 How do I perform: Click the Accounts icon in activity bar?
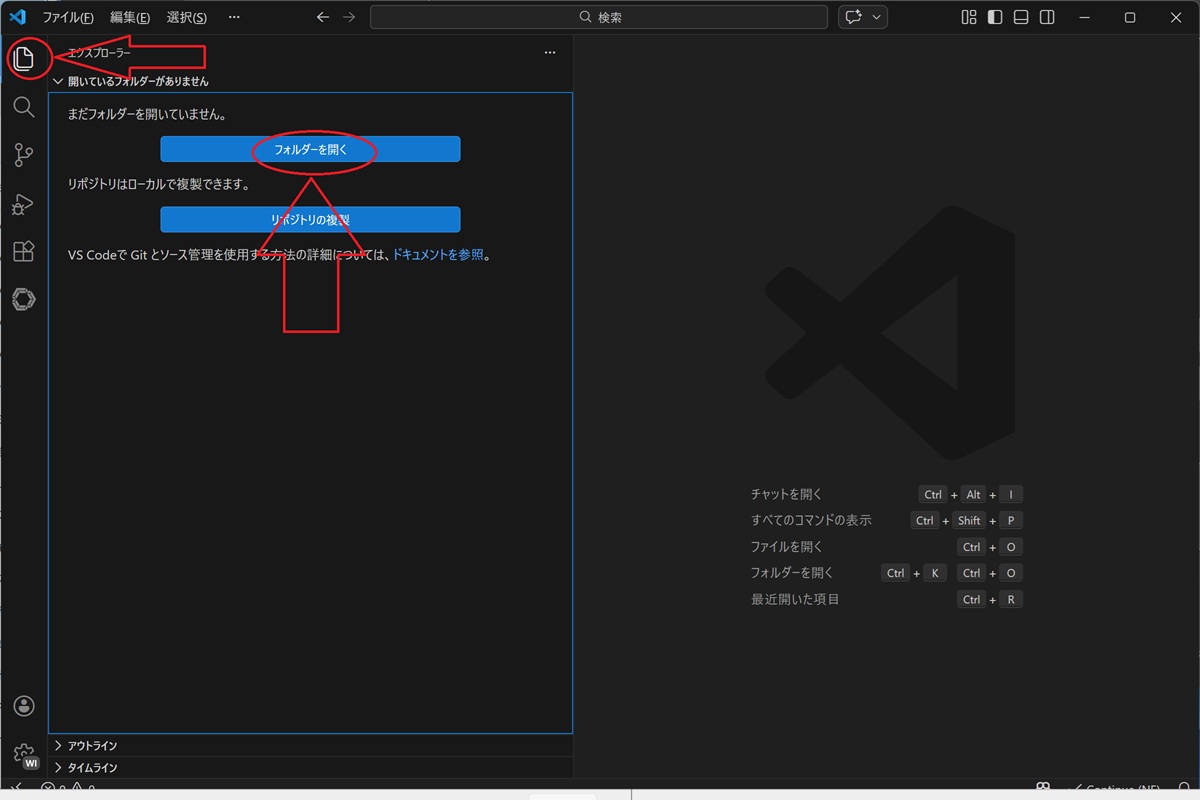(24, 706)
